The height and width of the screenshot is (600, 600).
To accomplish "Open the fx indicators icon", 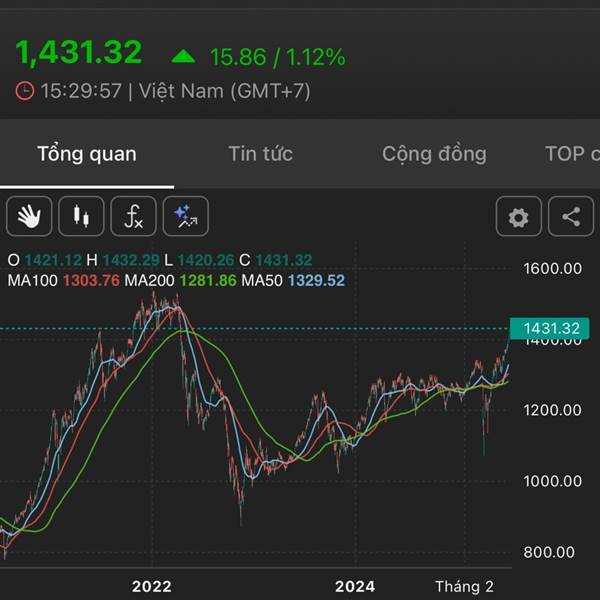I will tap(133, 216).
